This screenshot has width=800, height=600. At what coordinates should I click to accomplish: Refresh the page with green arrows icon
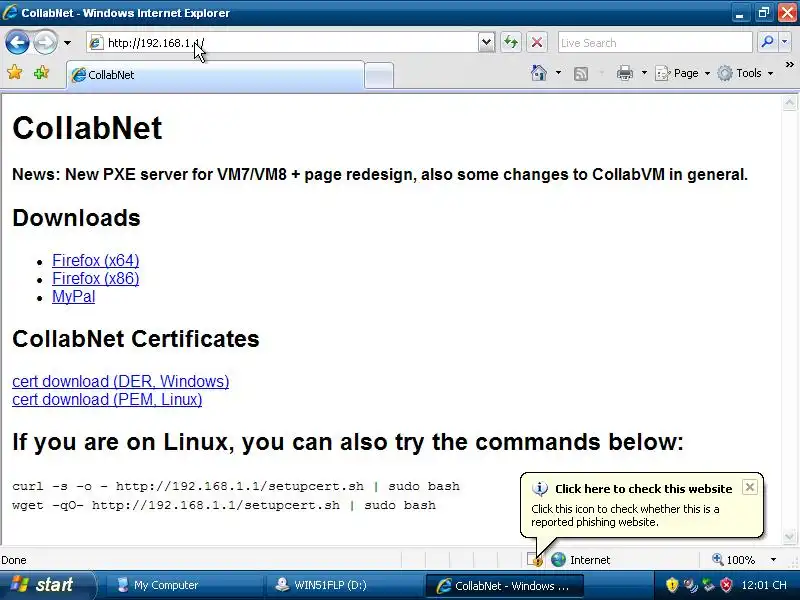pos(511,42)
